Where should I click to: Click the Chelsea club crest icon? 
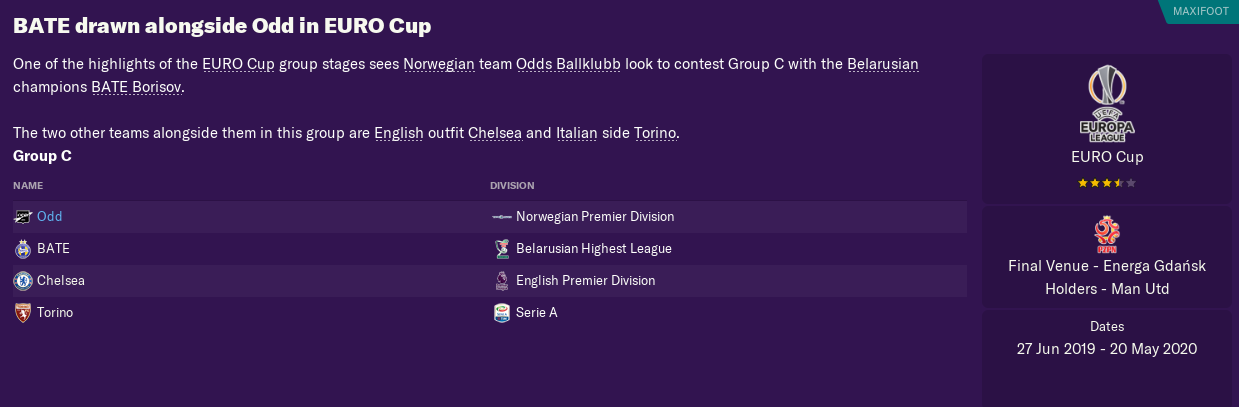(23, 281)
